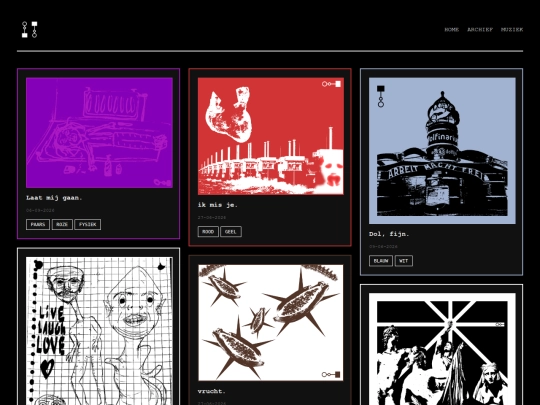The width and height of the screenshot is (540, 405).
Task: Click the date under 'ik mis je.'
Action: point(212,218)
